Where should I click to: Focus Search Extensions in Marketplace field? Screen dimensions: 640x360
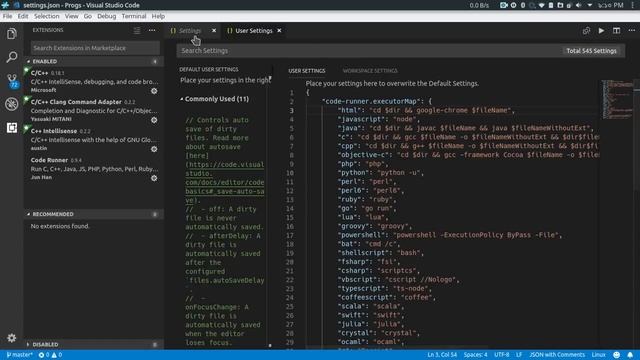coord(95,48)
